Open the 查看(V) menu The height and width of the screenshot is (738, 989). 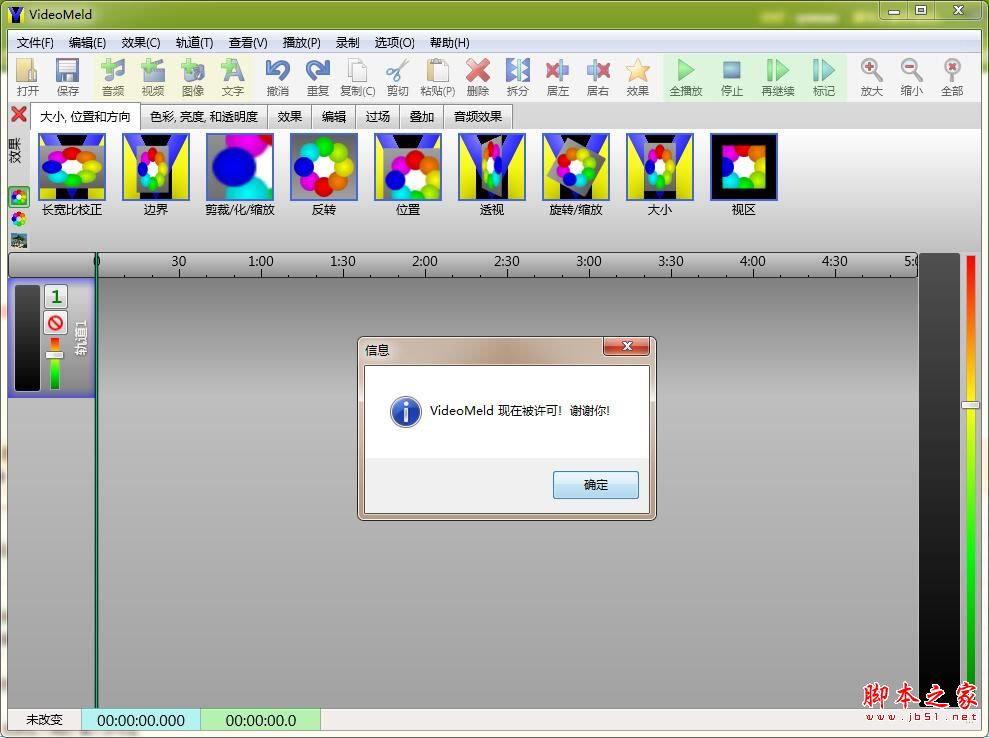[248, 42]
